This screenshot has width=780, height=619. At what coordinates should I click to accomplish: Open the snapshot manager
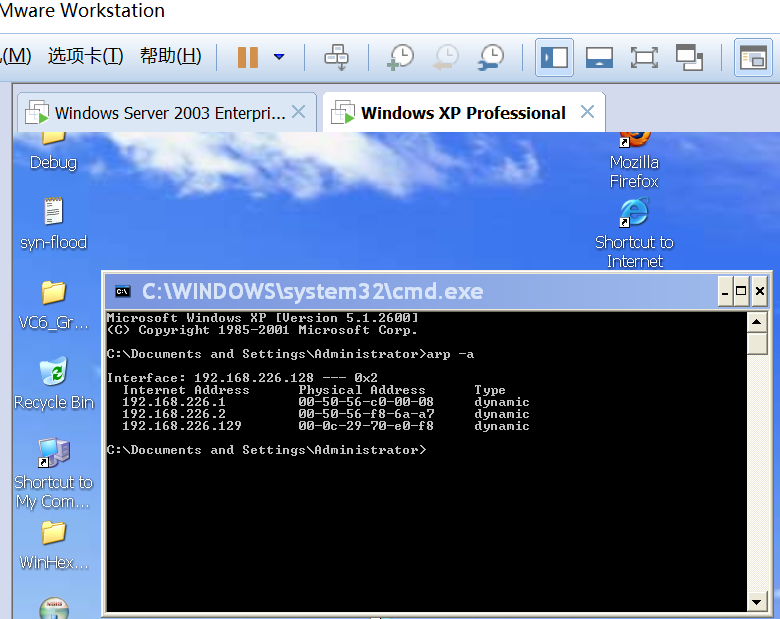pyautogui.click(x=490, y=57)
